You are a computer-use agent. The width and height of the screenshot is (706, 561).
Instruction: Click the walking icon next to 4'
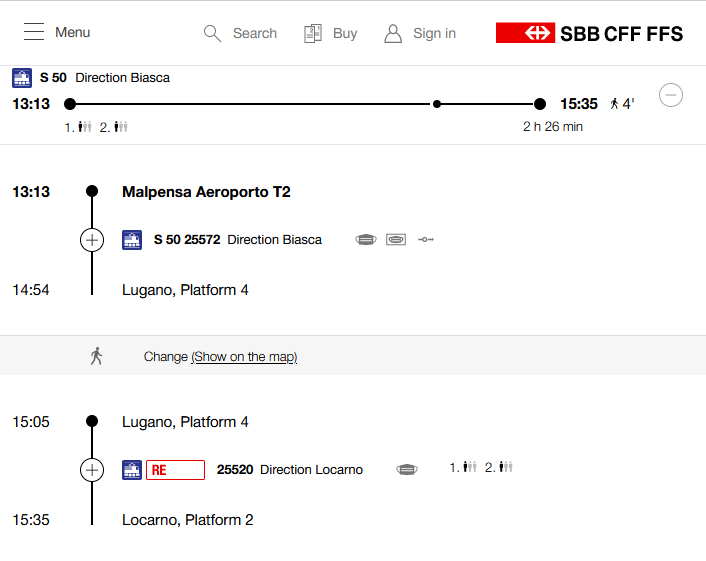pos(614,104)
